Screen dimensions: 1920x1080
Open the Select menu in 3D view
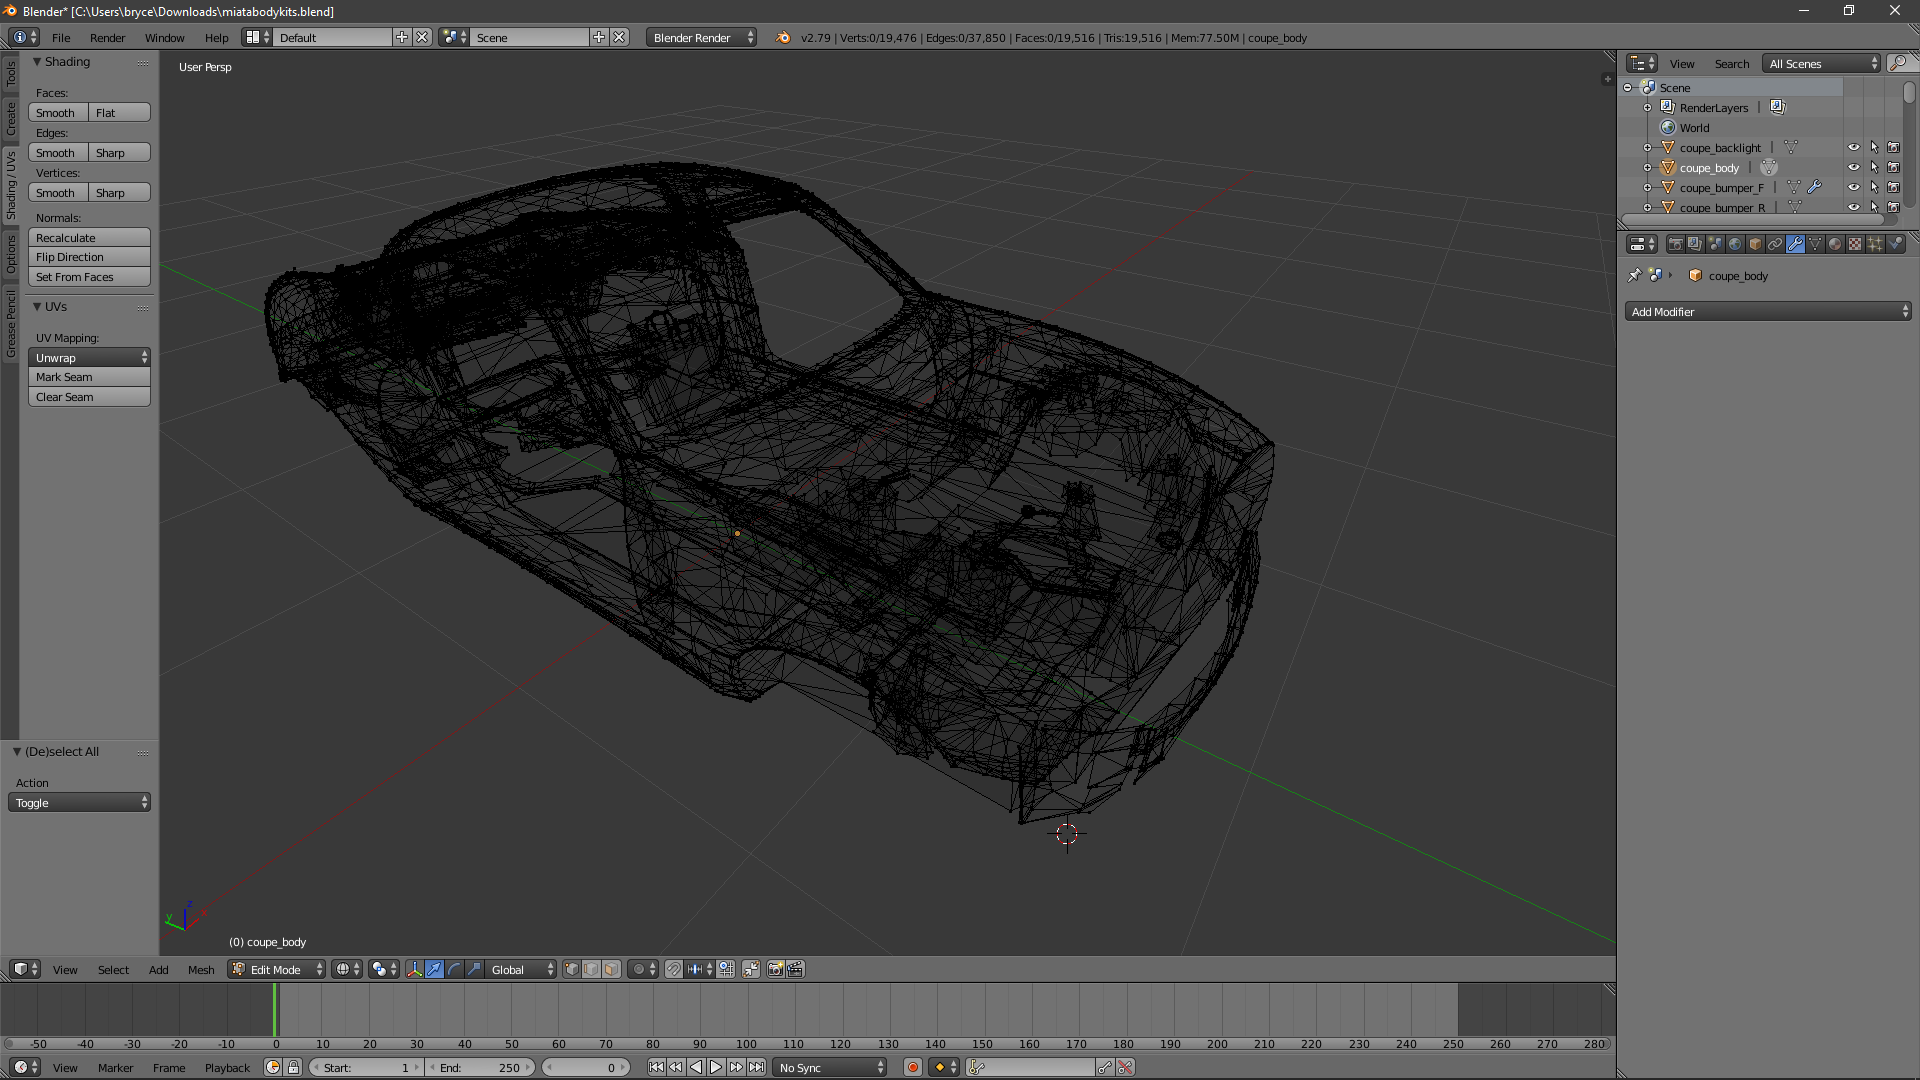pyautogui.click(x=113, y=970)
